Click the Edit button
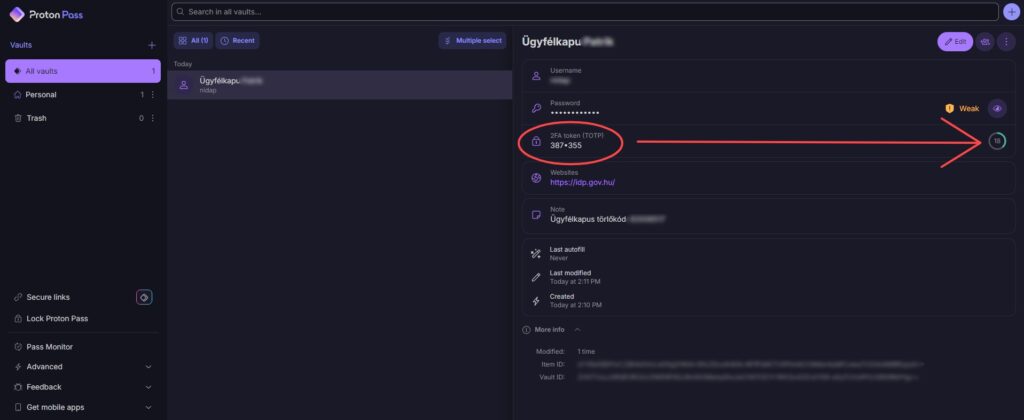 [x=954, y=42]
